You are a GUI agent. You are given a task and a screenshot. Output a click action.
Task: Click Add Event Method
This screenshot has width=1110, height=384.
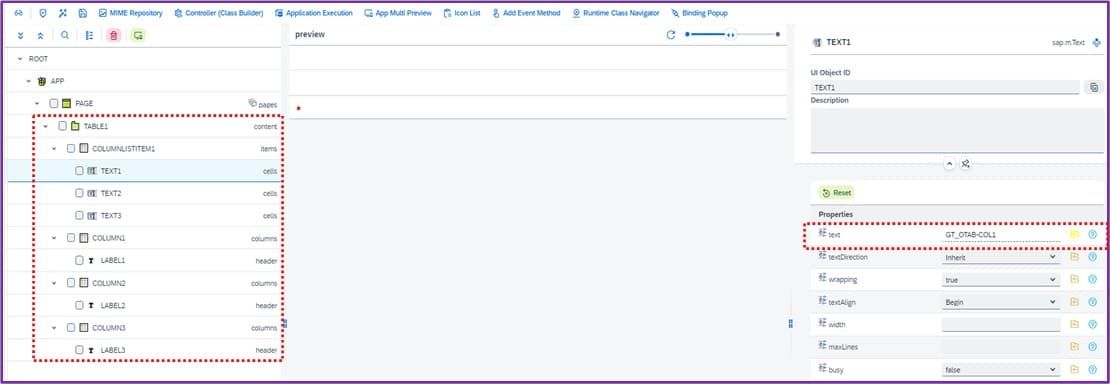[x=526, y=13]
